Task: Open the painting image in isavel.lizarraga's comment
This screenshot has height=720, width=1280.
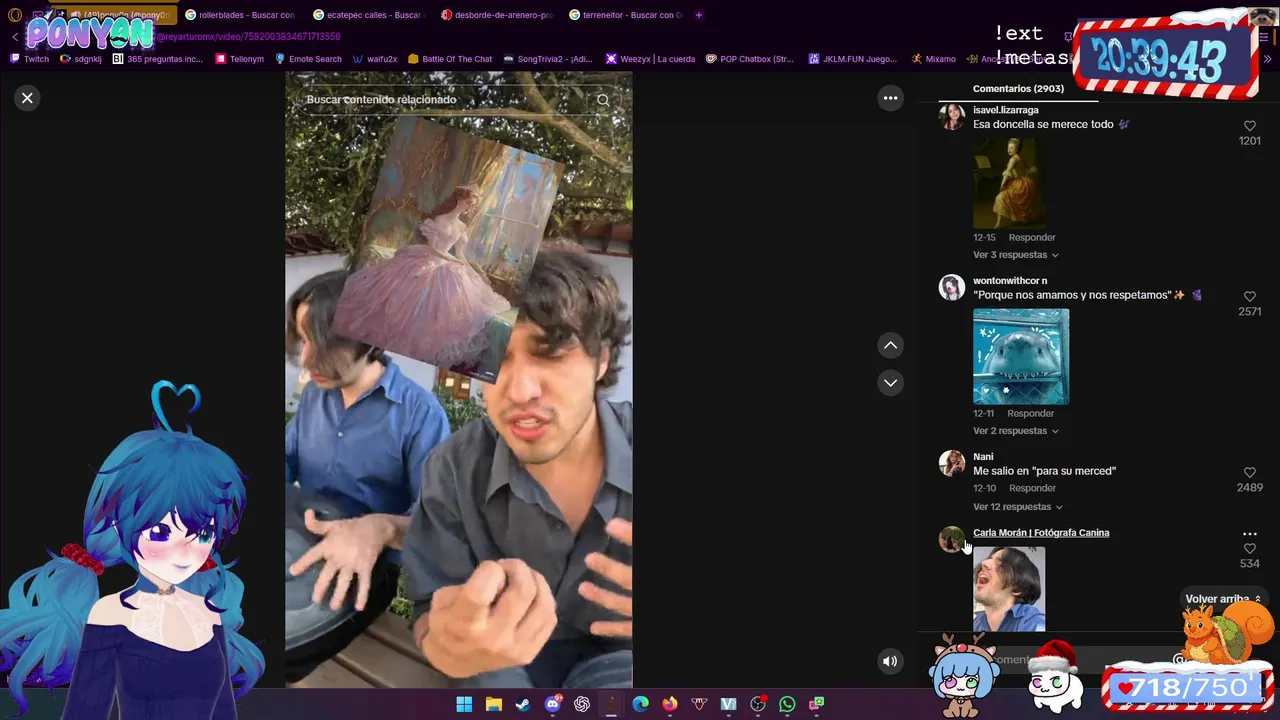Action: point(1009,182)
